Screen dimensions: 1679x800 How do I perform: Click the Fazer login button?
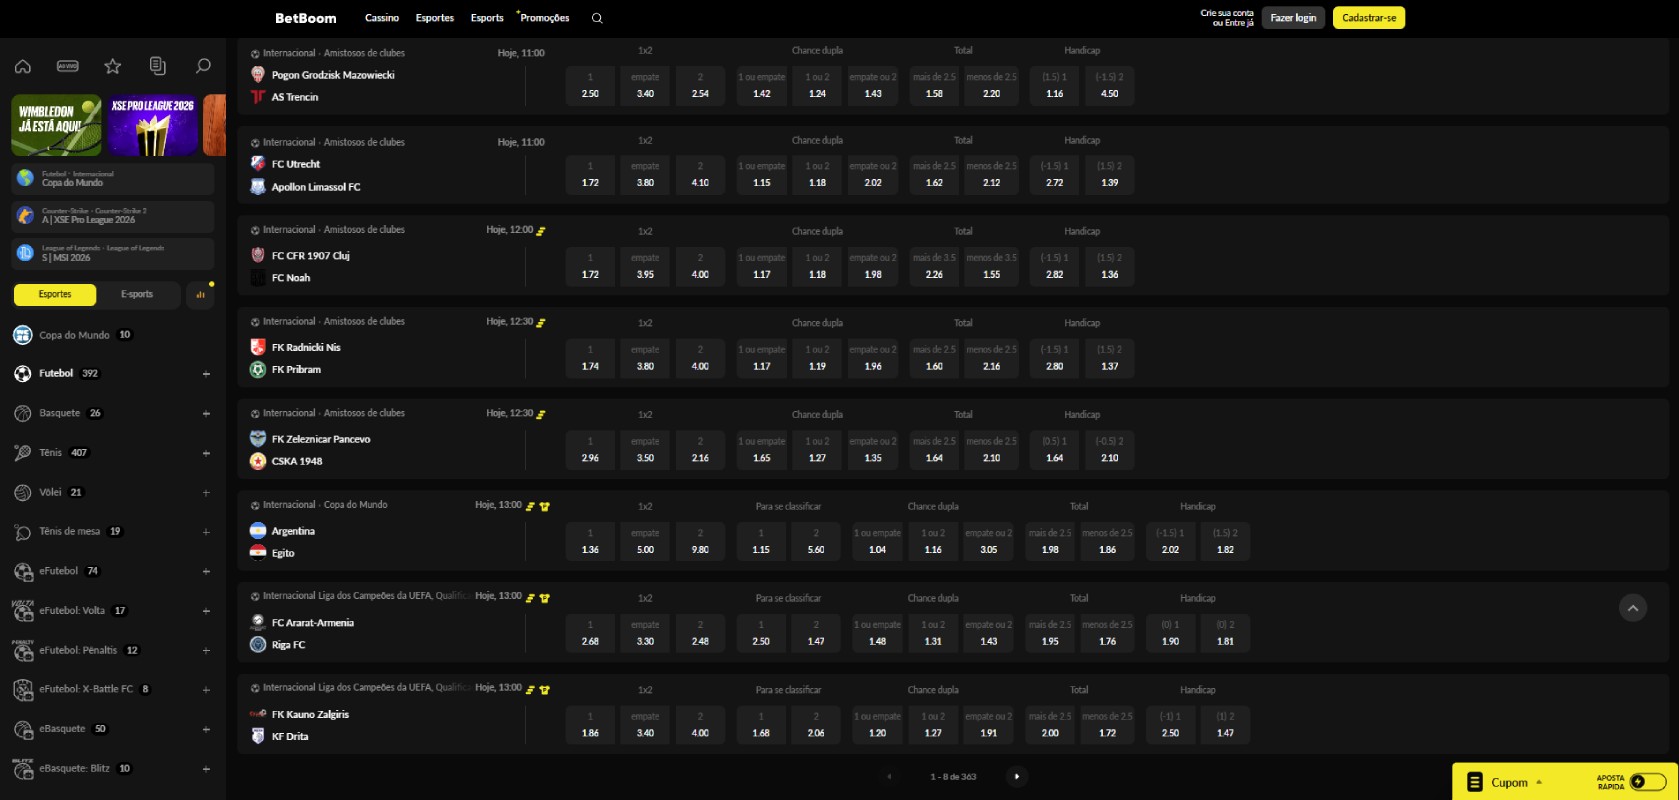(1293, 18)
